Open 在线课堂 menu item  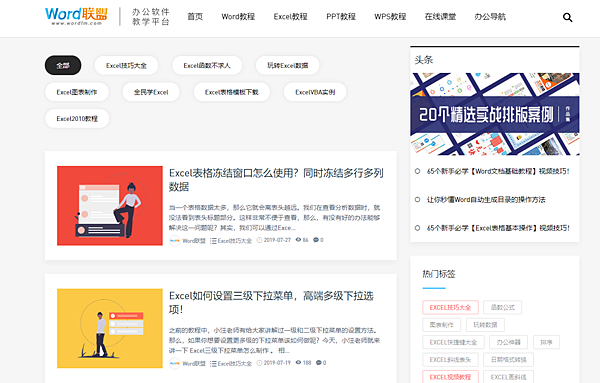point(440,16)
